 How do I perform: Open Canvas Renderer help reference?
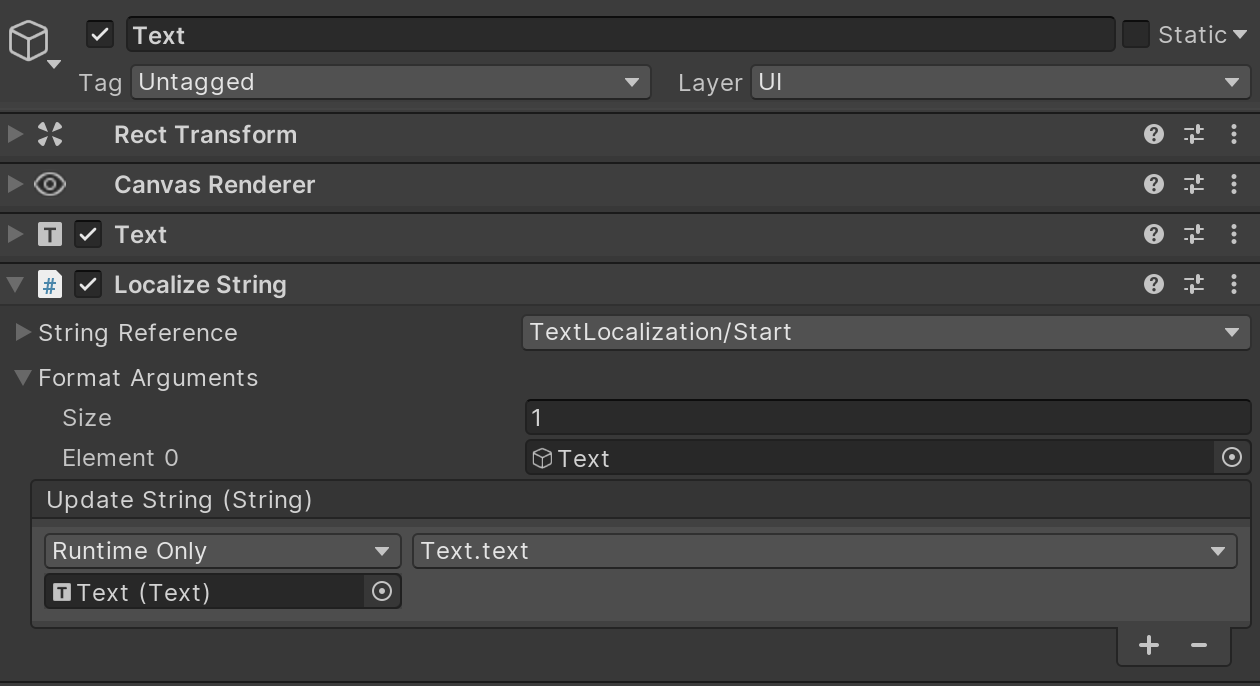pyautogui.click(x=1154, y=184)
